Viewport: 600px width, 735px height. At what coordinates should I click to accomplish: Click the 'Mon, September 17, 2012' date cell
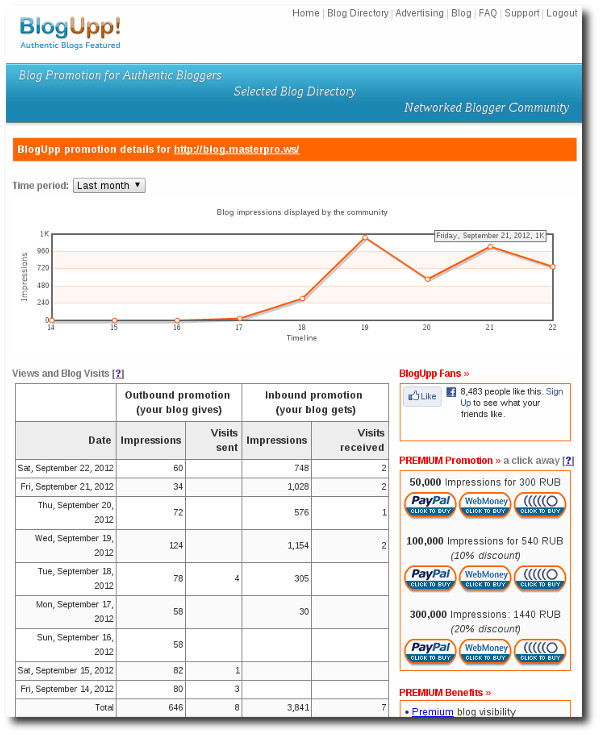tap(66, 612)
